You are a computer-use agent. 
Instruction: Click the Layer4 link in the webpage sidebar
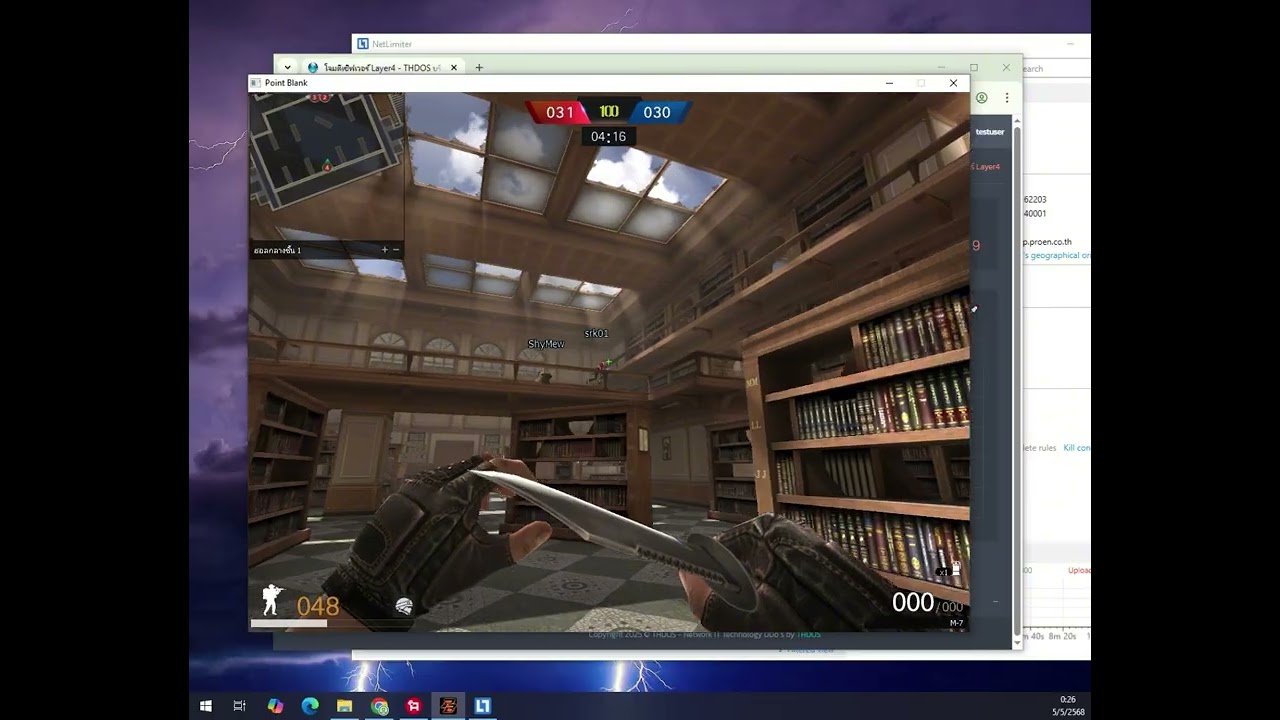[986, 167]
